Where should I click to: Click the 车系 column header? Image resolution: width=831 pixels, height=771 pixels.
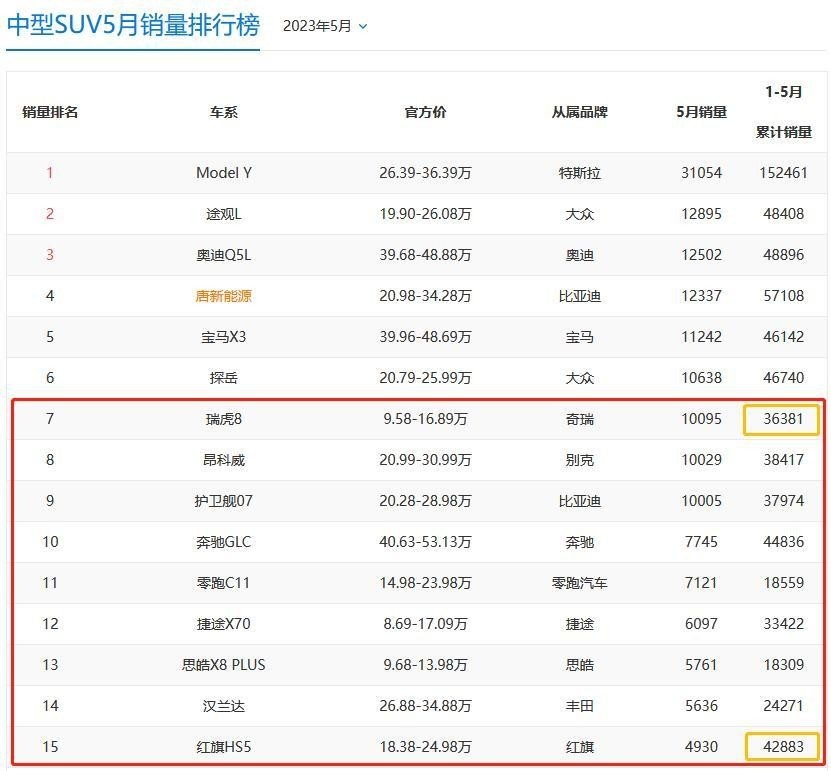224,112
